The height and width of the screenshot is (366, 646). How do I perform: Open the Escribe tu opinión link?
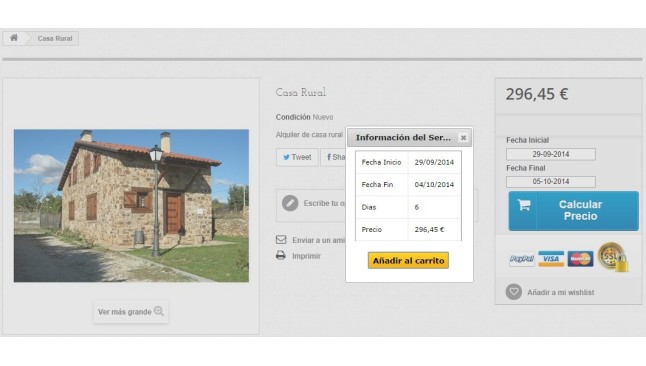point(325,203)
